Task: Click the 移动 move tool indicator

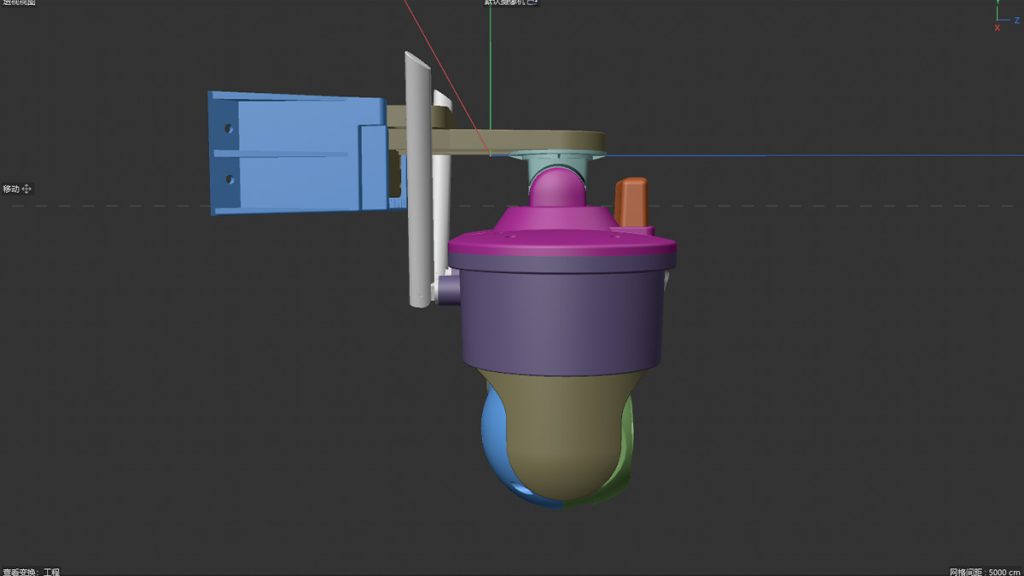Action: pyautogui.click(x=17, y=189)
